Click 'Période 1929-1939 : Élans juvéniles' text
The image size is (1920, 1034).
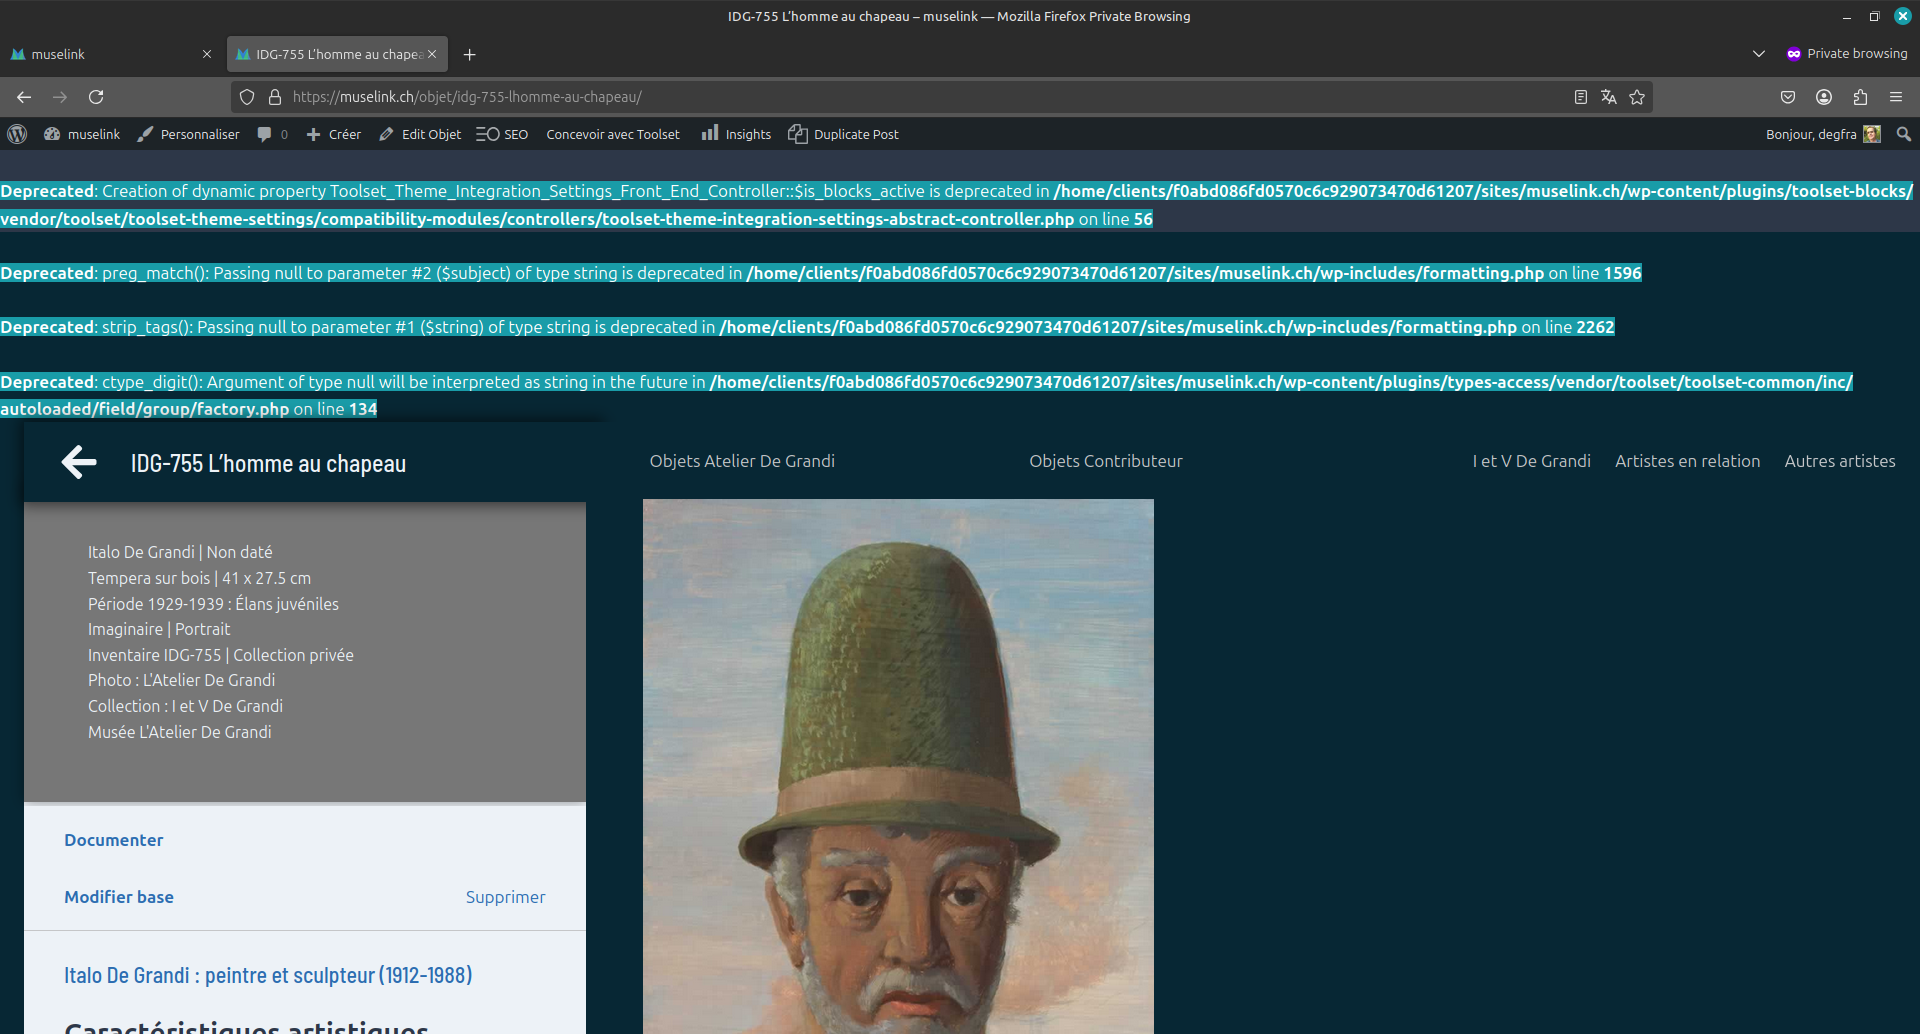point(213,604)
